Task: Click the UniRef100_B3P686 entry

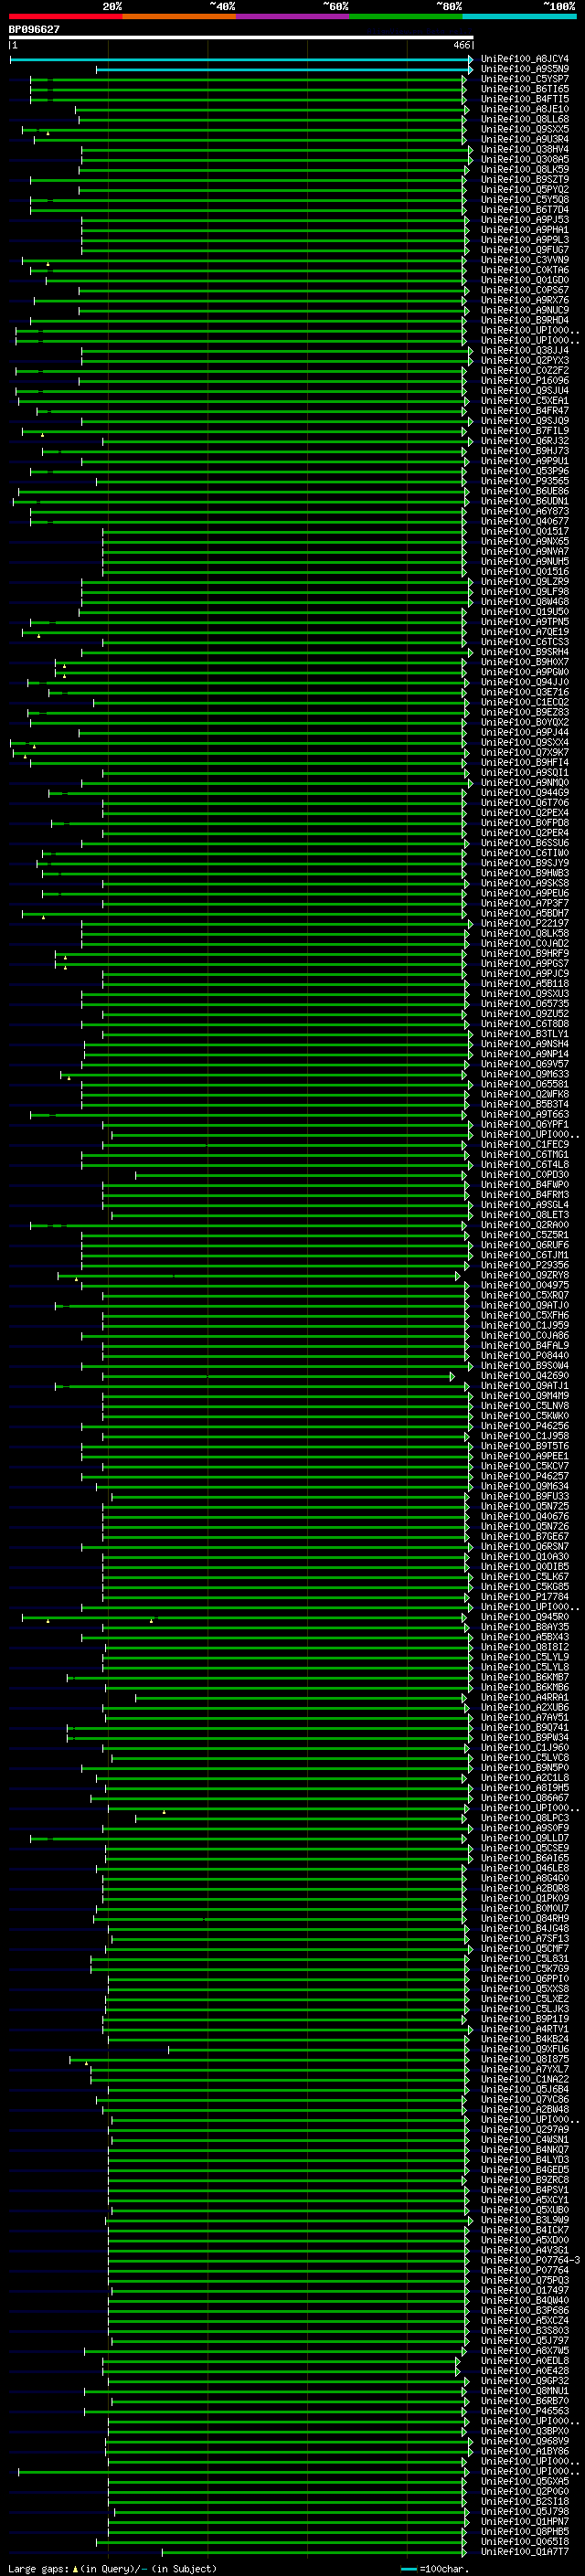Action: point(524,2310)
